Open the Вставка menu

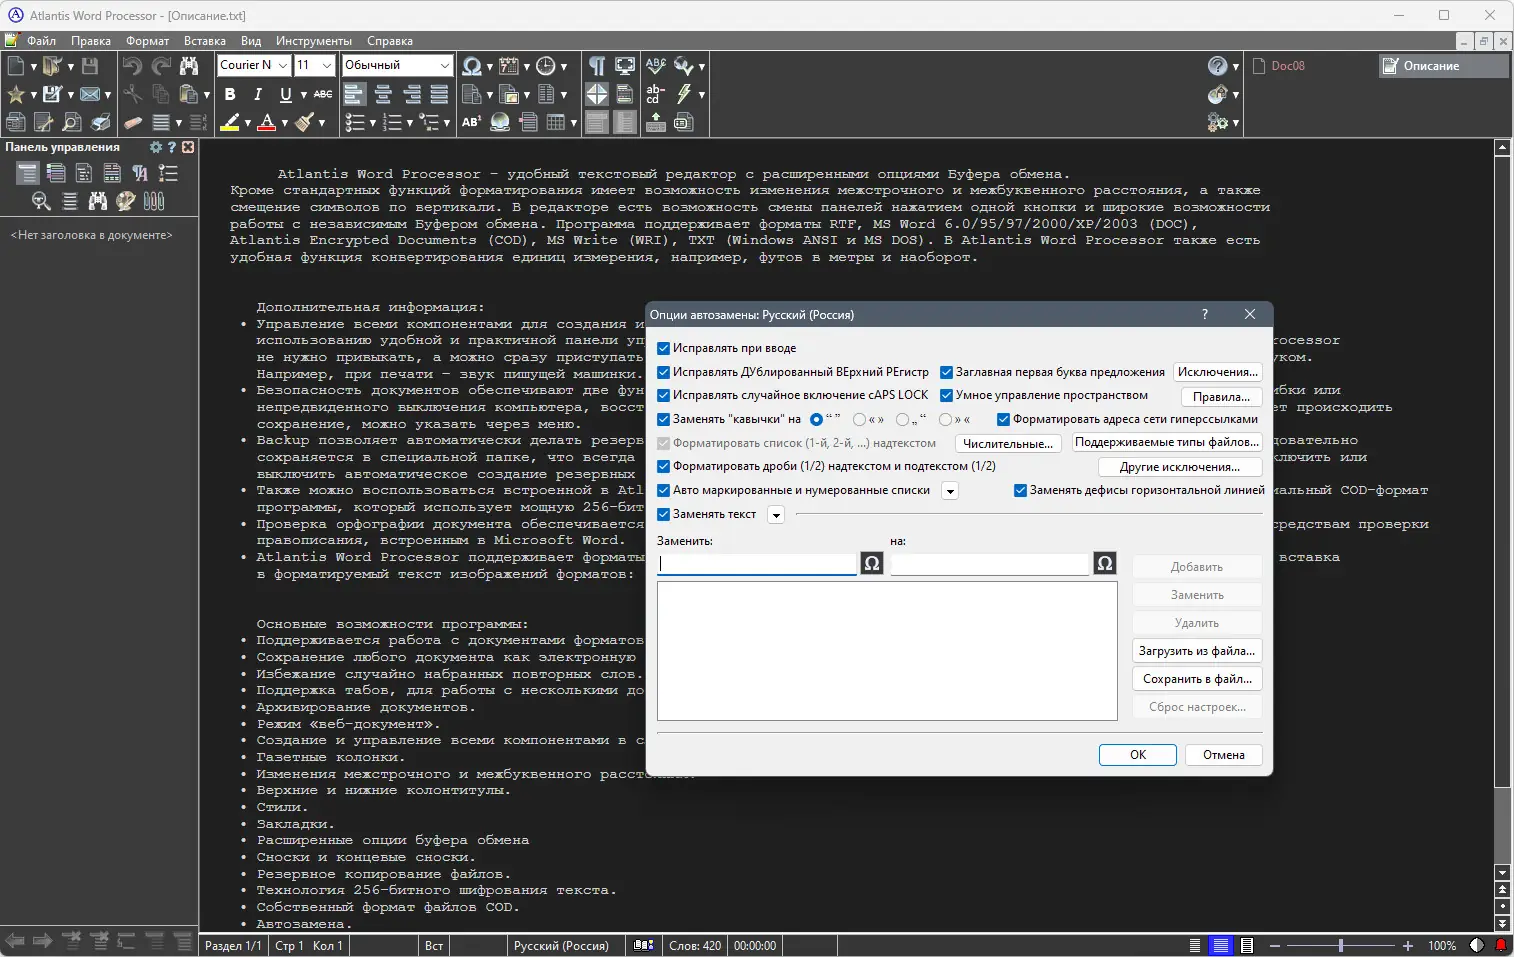[205, 41]
